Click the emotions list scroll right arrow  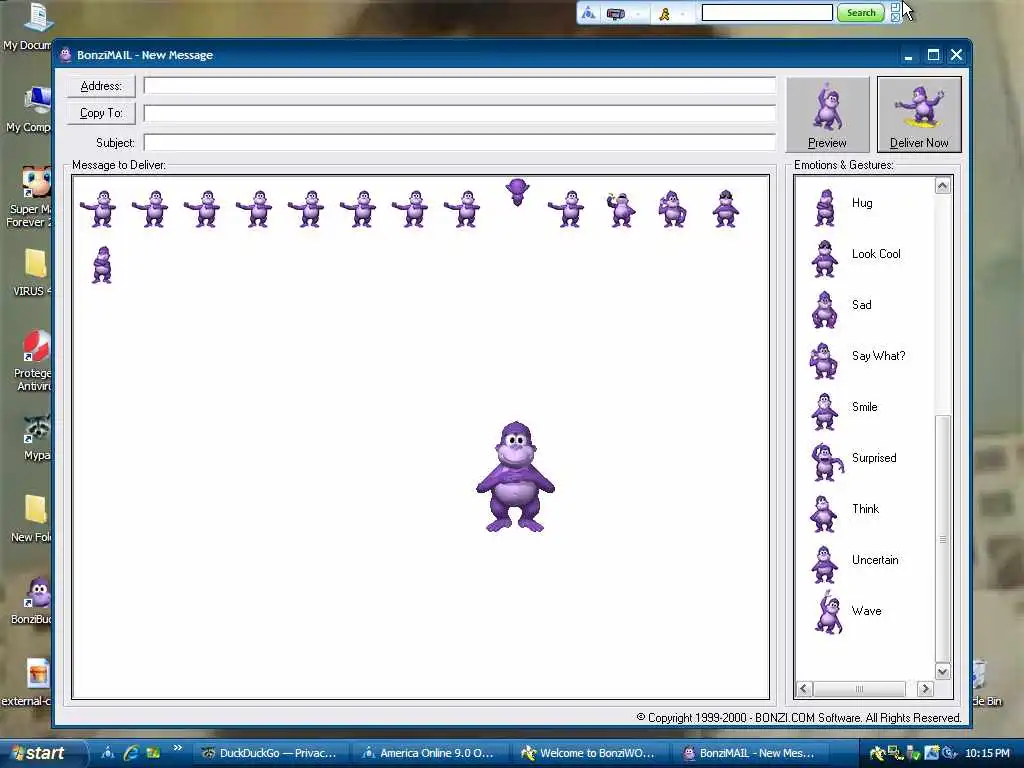point(925,689)
